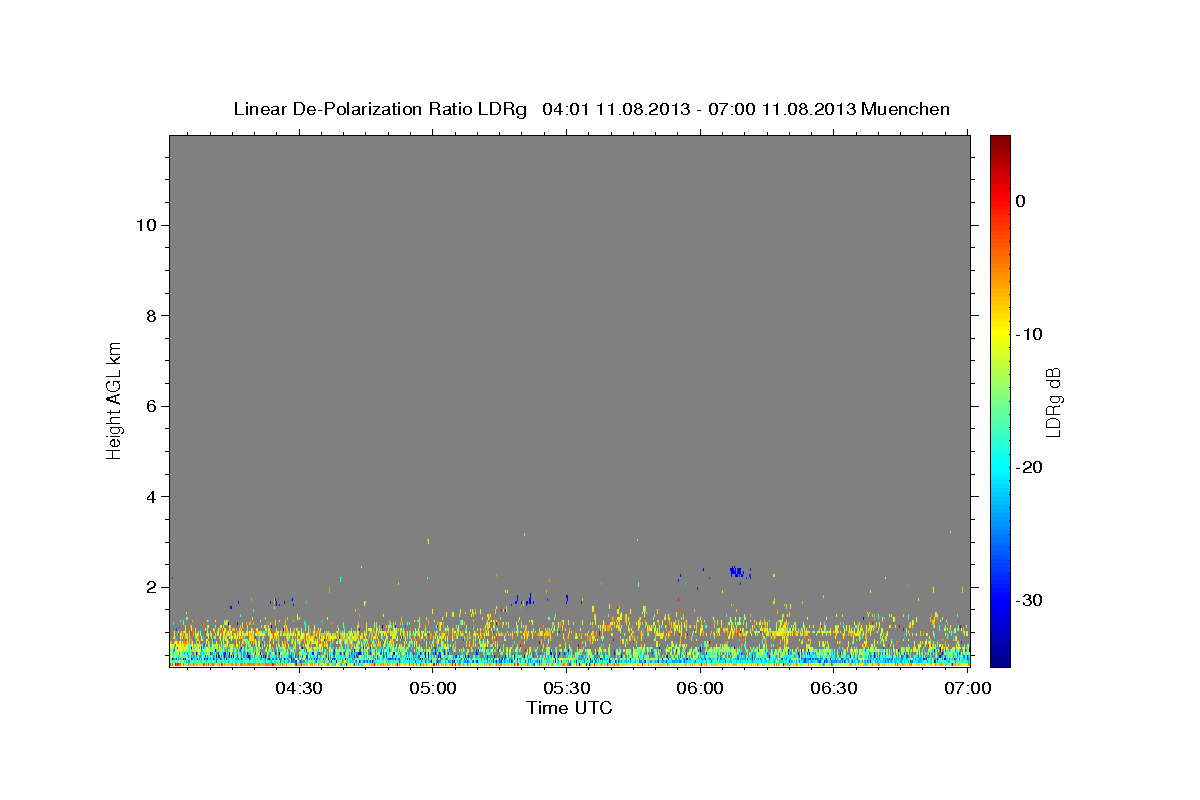This screenshot has width=1200, height=800.
Task: Click the plot title text
Action: click(591, 109)
